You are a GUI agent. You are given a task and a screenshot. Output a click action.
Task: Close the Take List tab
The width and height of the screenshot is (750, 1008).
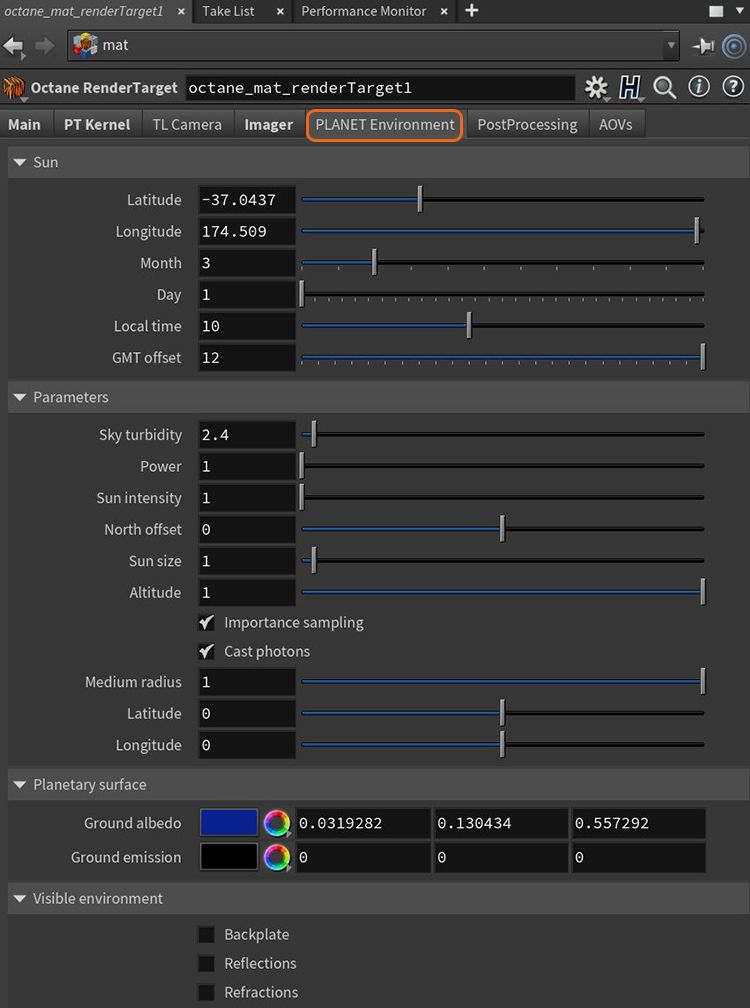pyautogui.click(x=280, y=12)
